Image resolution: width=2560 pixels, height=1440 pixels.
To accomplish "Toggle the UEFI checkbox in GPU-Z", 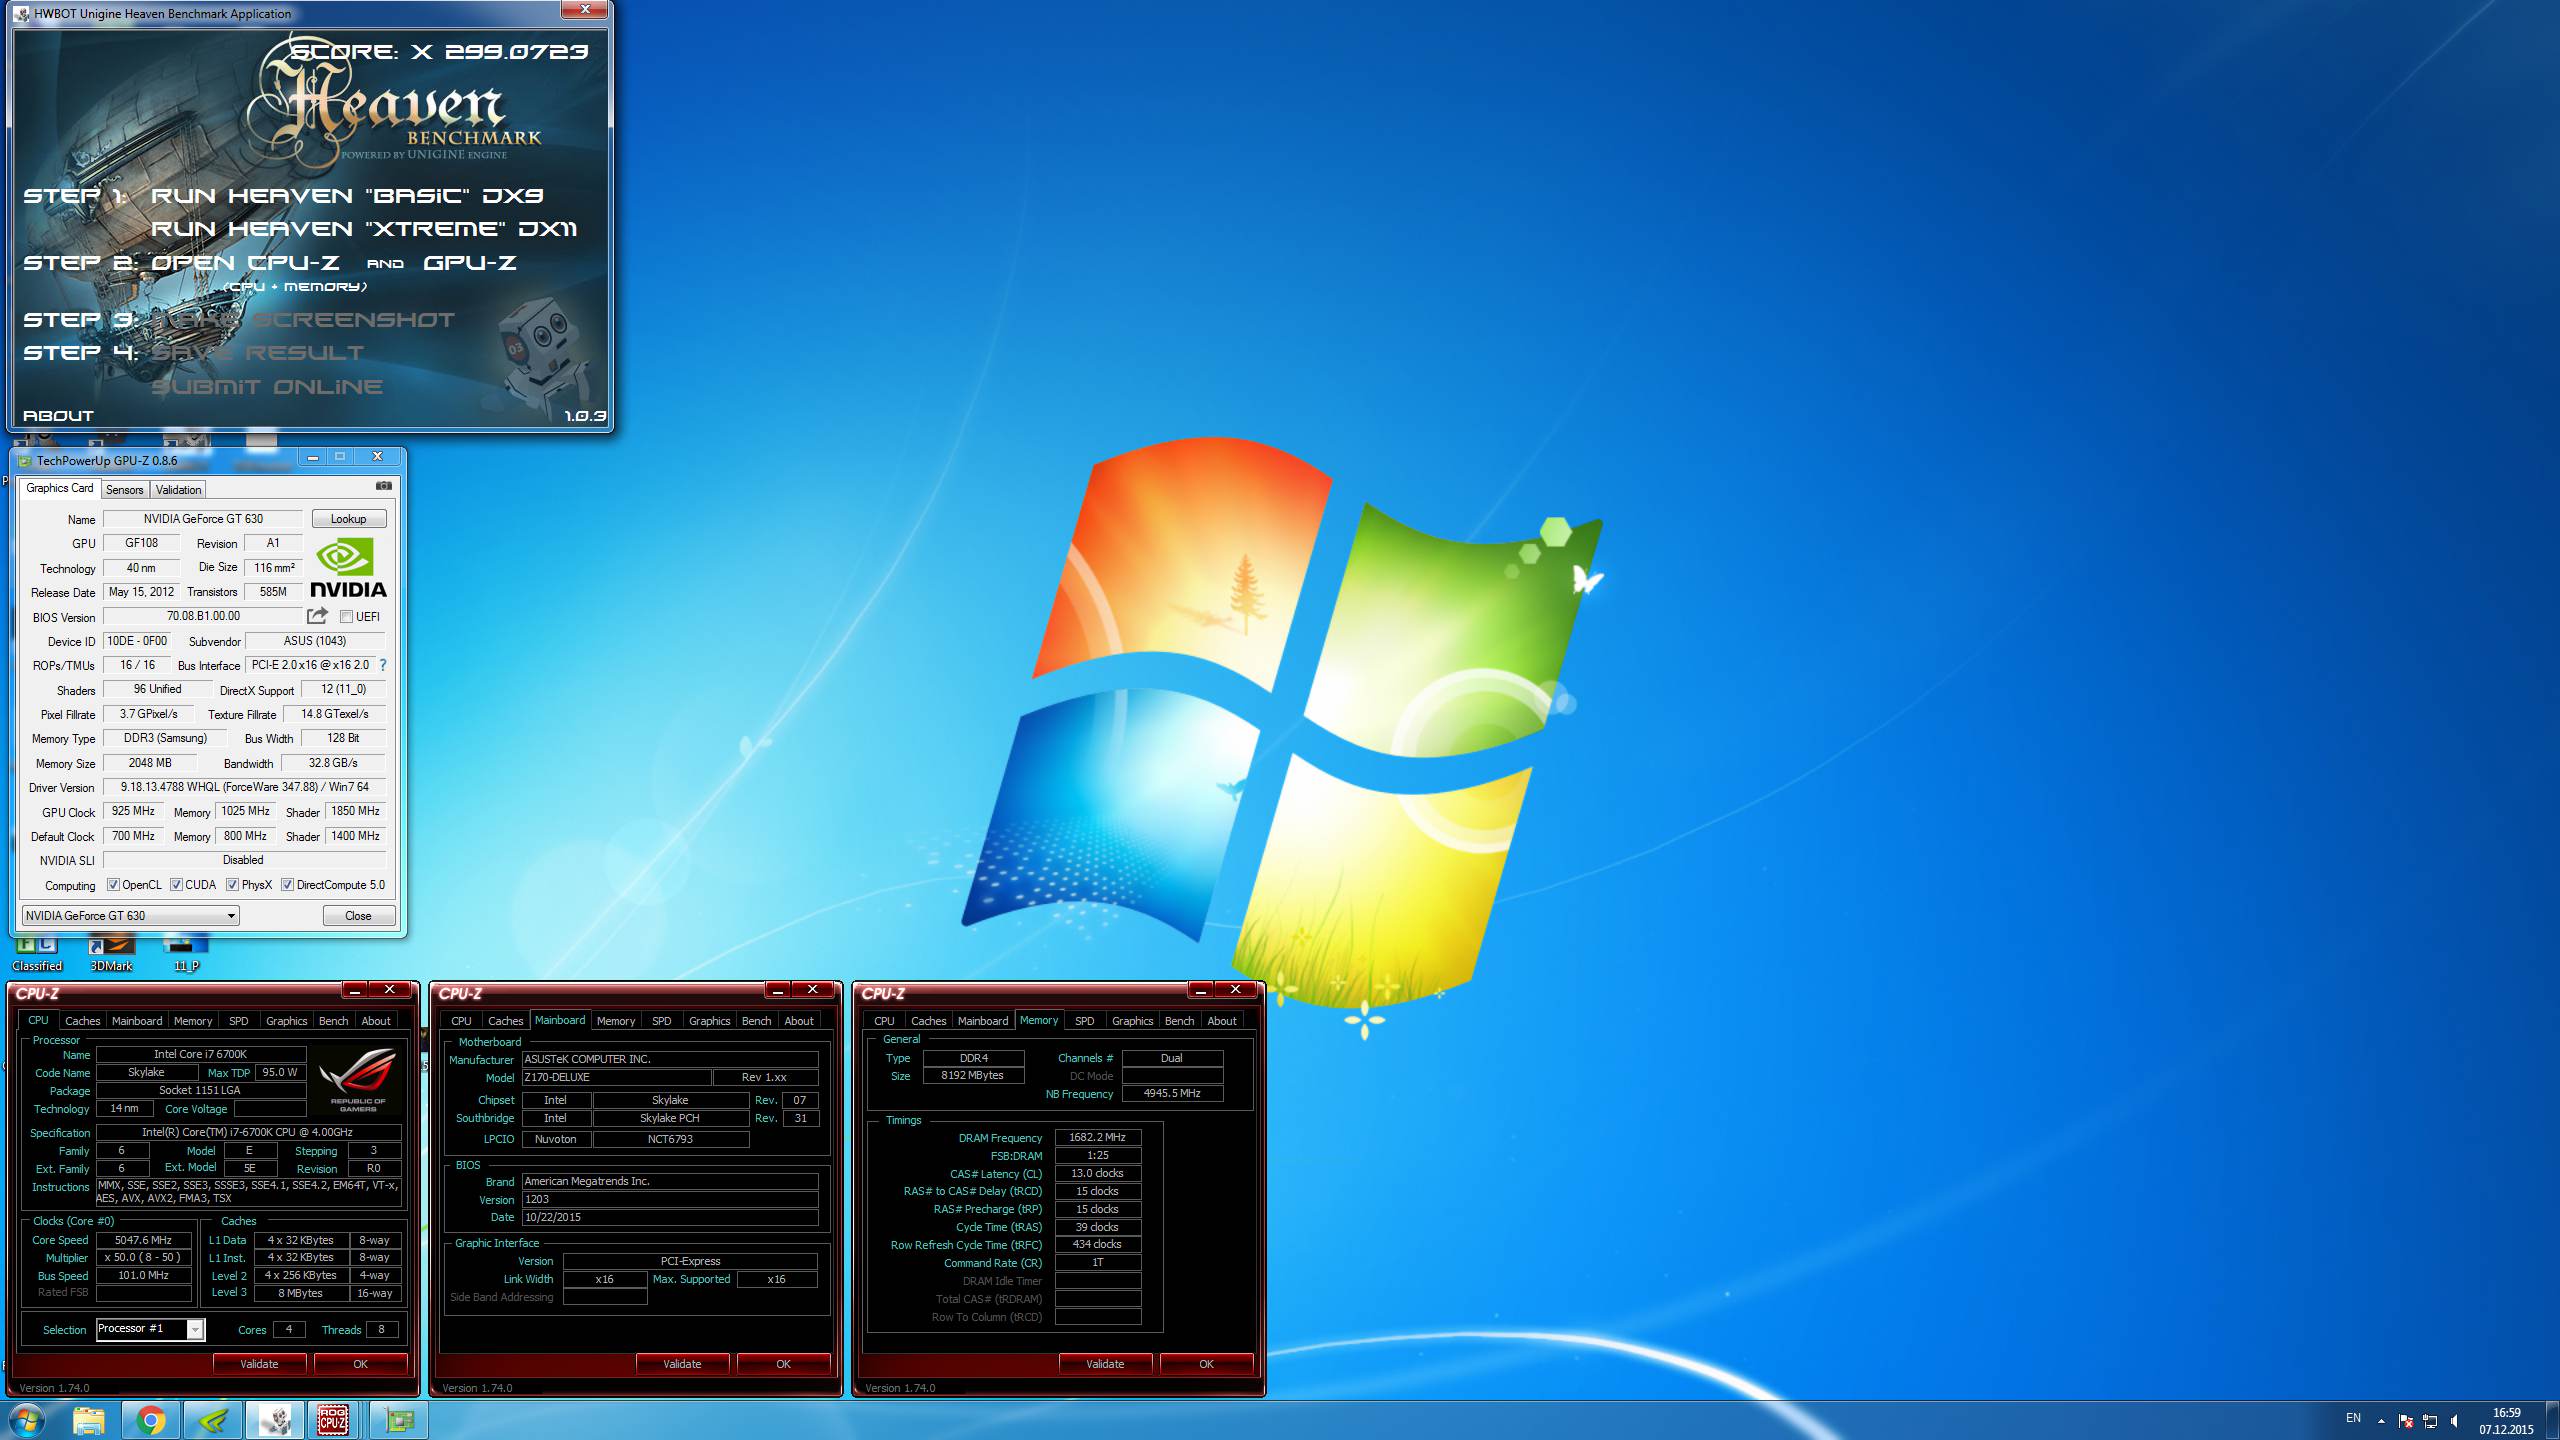I will (x=346, y=617).
